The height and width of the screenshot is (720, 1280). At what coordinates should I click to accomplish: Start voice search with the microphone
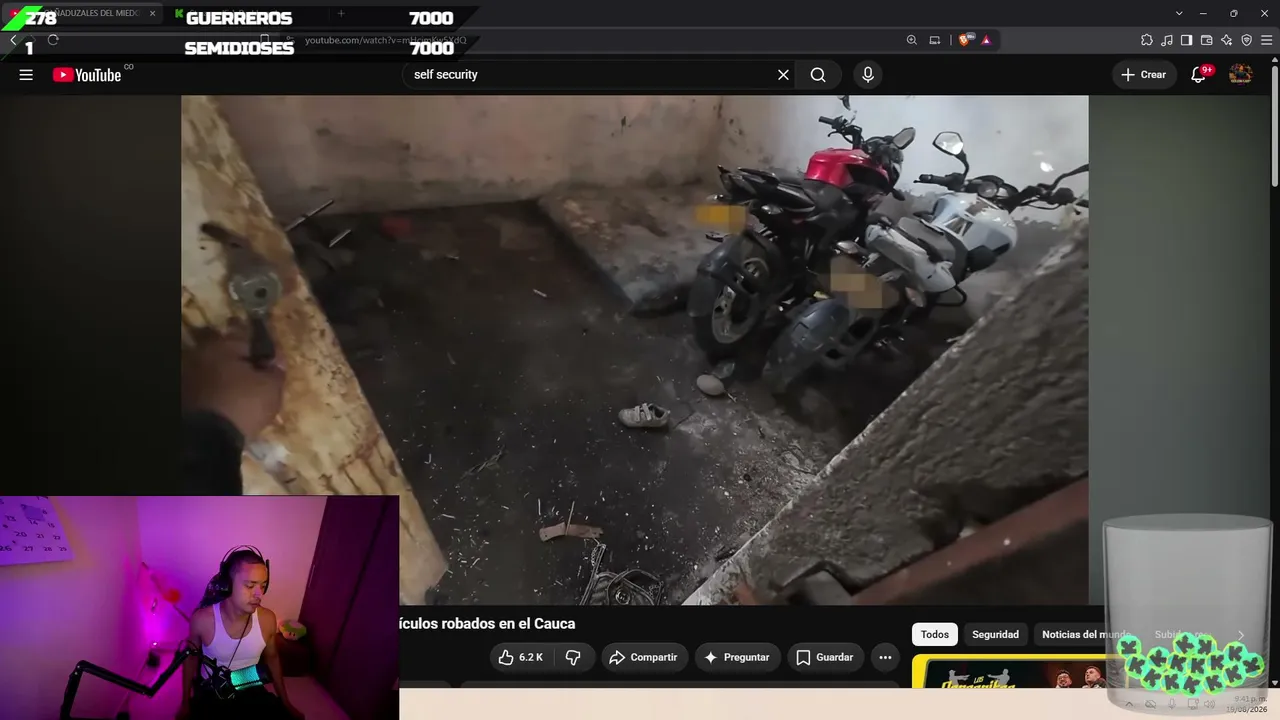868,75
